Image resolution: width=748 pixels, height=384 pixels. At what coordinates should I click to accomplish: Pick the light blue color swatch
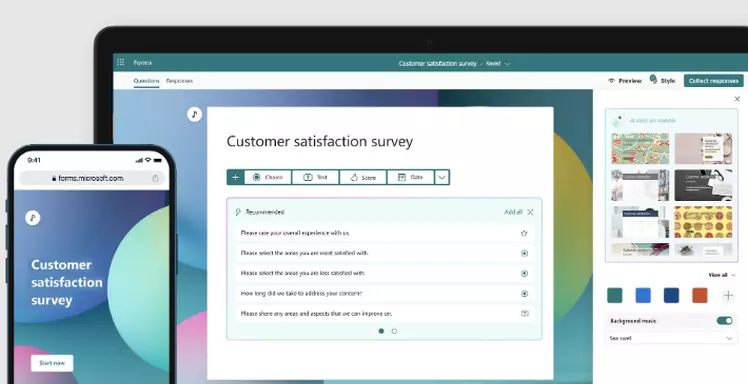coord(643,295)
